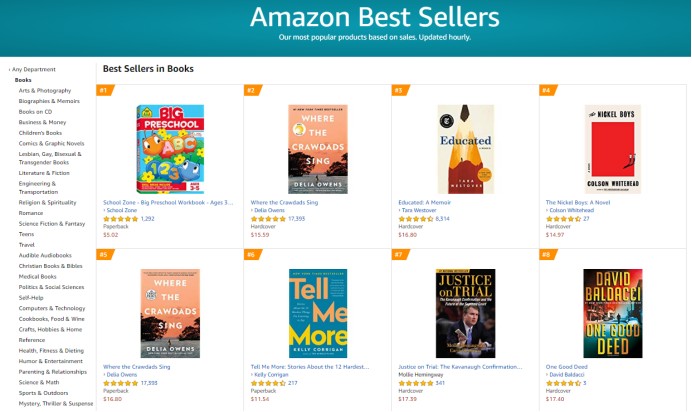Open the Cookbooks, Food & Wine category
The image size is (692, 412).
(51, 319)
